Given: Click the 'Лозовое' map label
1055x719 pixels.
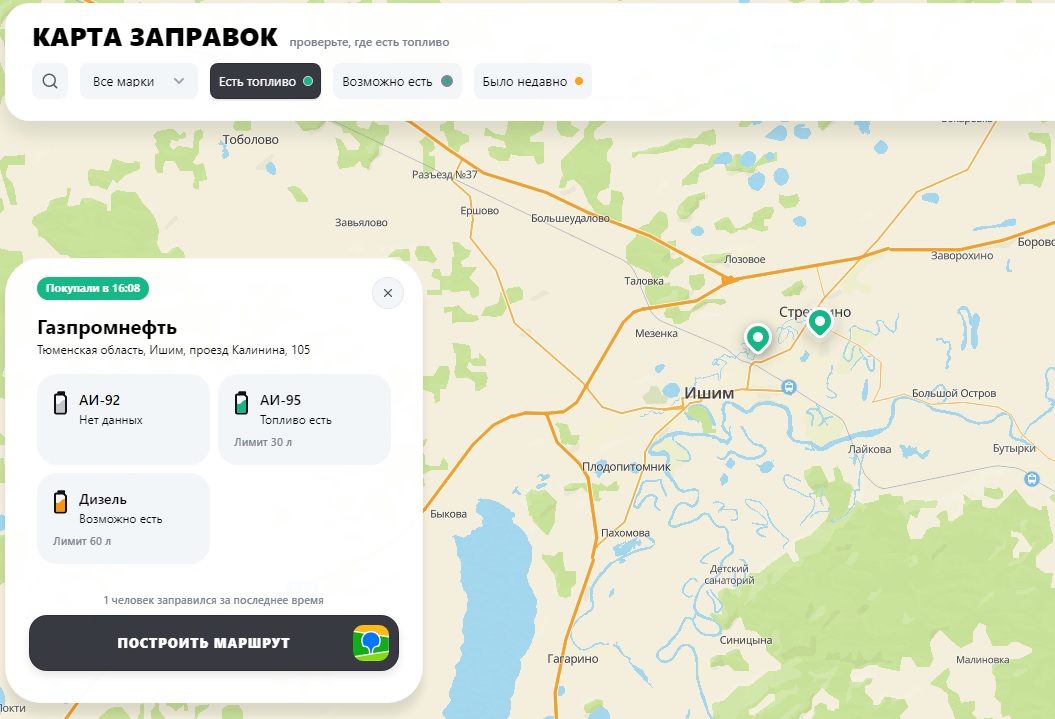Looking at the screenshot, I should 744,259.
